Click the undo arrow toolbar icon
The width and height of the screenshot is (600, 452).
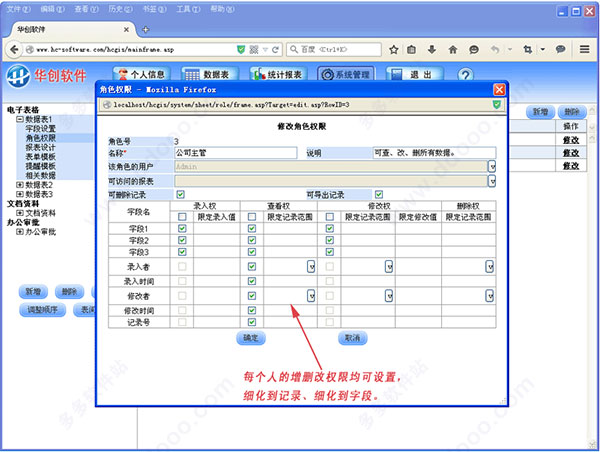pos(495,49)
